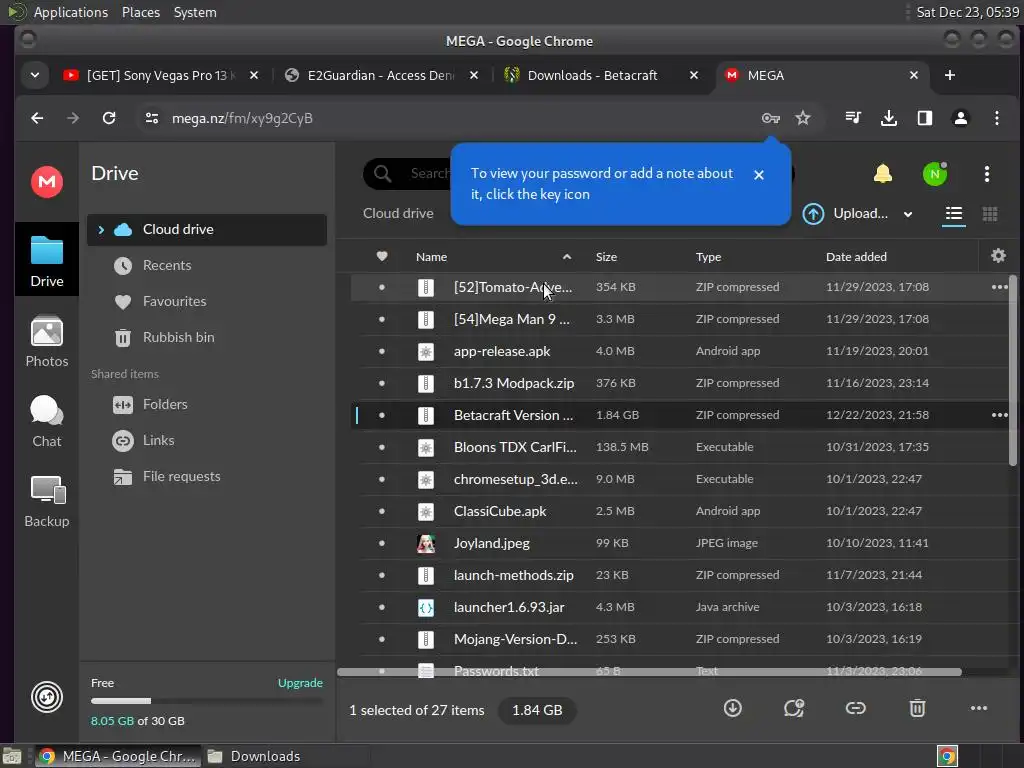Open Chrome three-dot menu
The image size is (1024, 768).
pyautogui.click(x=997, y=118)
